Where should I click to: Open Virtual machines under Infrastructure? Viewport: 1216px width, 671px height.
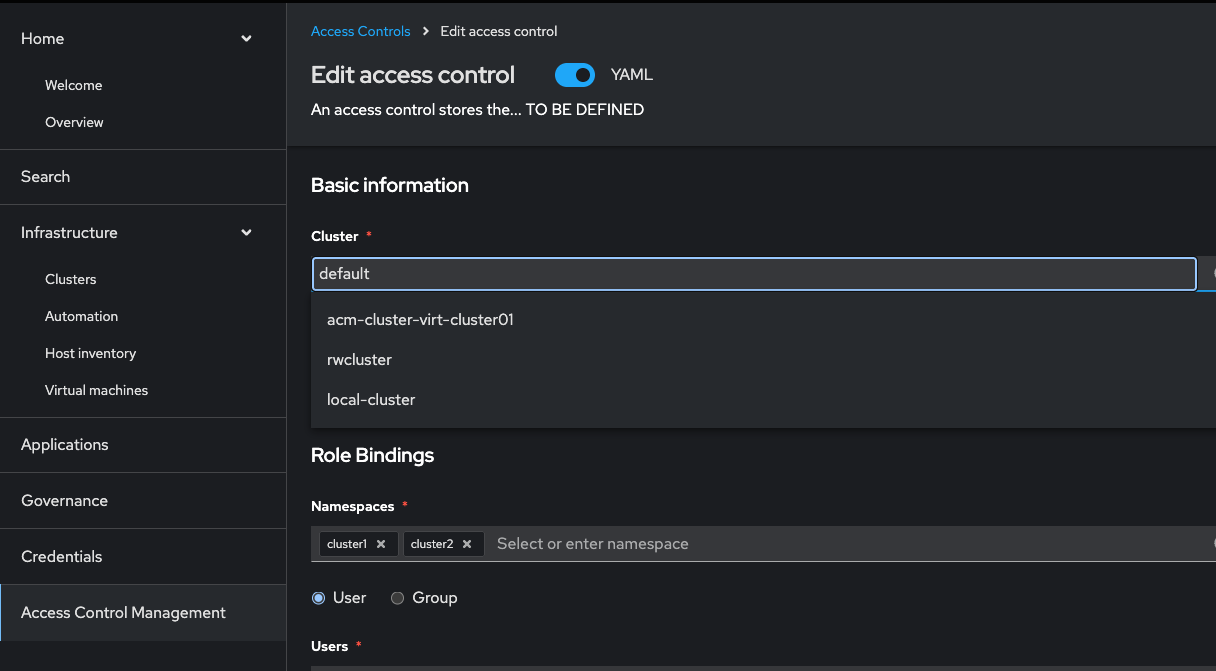pos(96,390)
